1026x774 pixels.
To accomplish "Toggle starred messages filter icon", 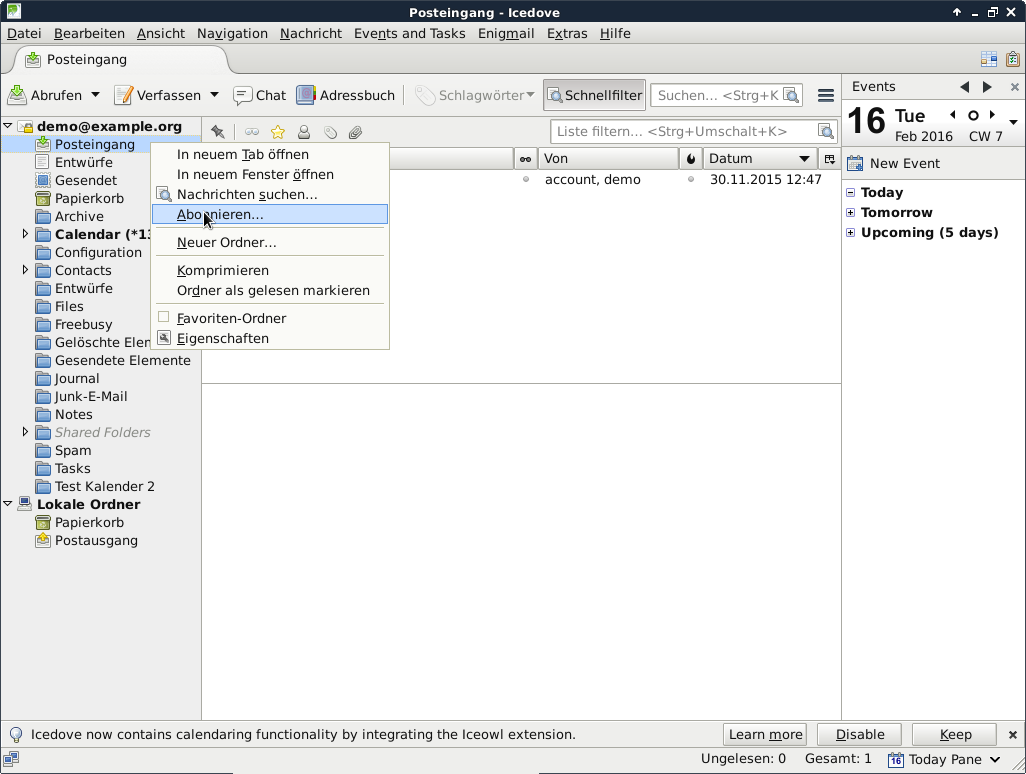I will pyautogui.click(x=278, y=132).
